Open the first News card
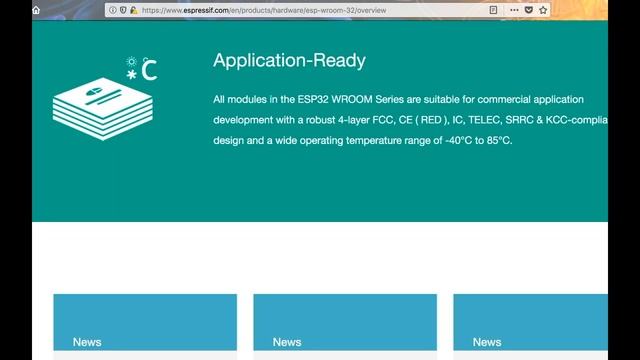Screen dimensions: 640x360 pyautogui.click(x=145, y=326)
